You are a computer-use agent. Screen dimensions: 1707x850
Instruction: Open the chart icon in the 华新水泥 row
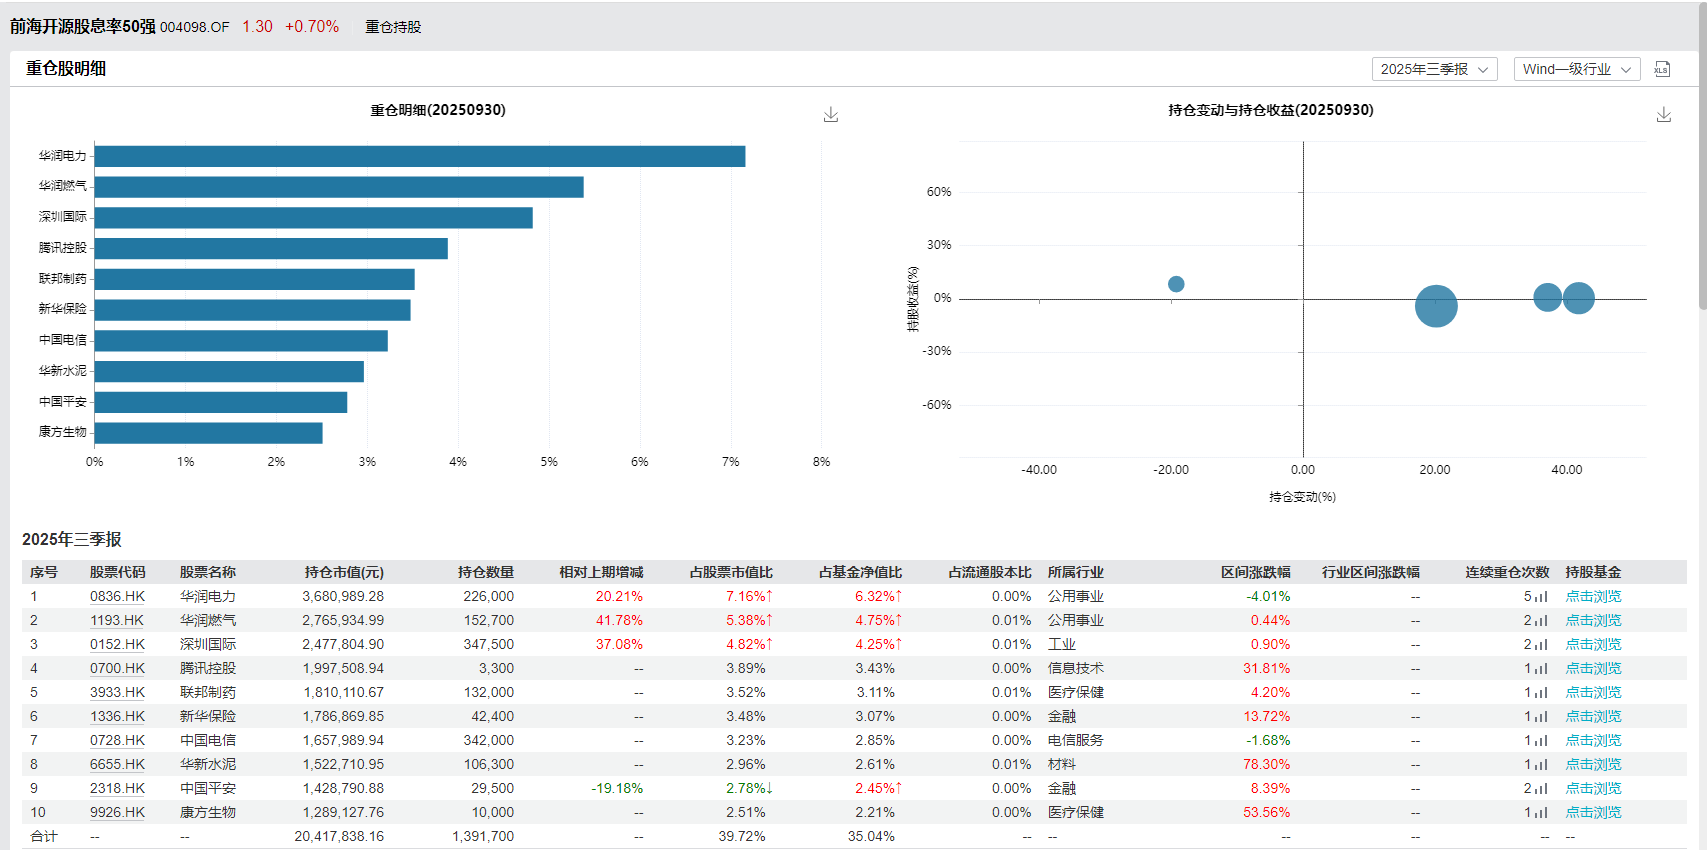point(1541,765)
